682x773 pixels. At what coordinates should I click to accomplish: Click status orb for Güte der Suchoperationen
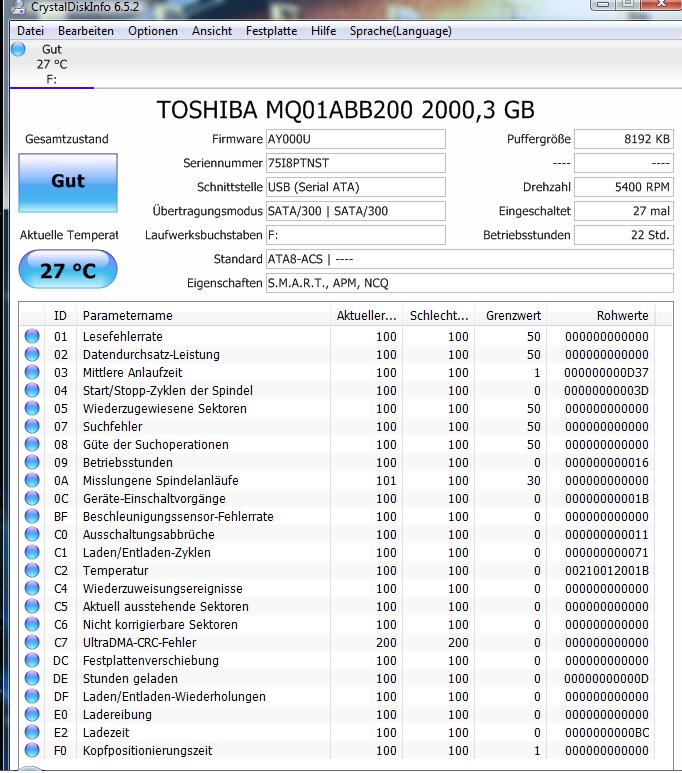coord(32,444)
